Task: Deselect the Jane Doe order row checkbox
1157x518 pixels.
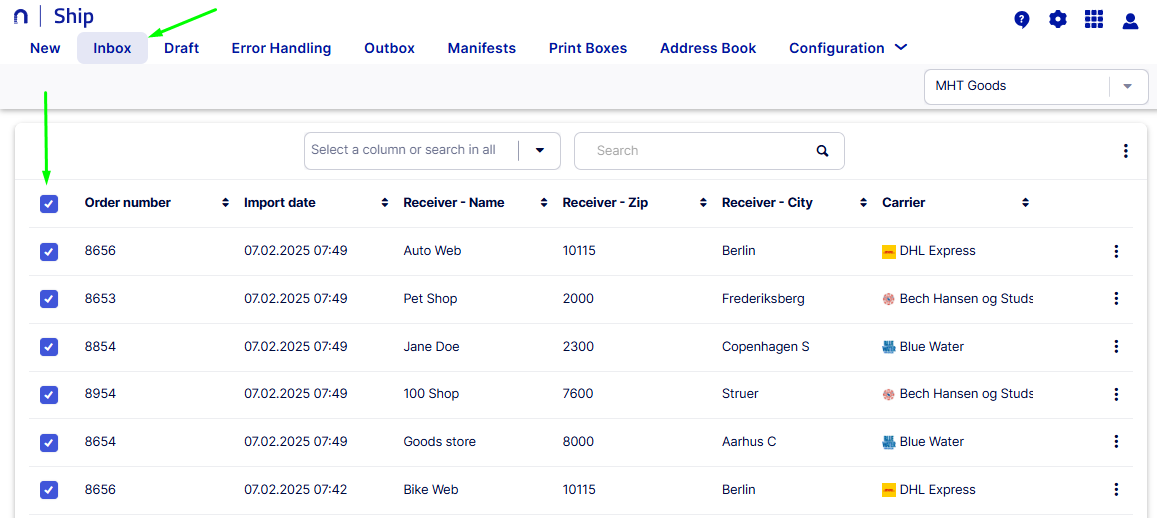Action: [x=49, y=347]
